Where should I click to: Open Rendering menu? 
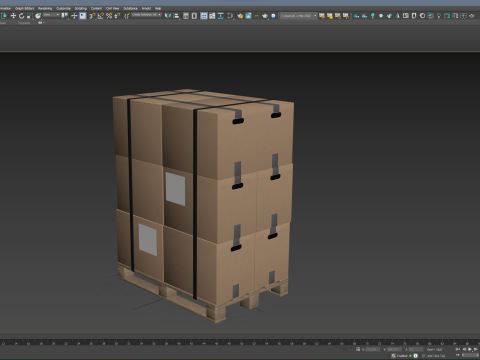[x=45, y=8]
